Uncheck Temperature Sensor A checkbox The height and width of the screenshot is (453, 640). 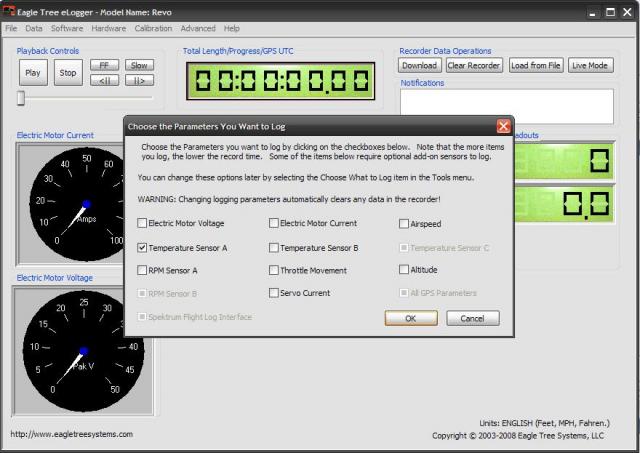[x=142, y=247]
